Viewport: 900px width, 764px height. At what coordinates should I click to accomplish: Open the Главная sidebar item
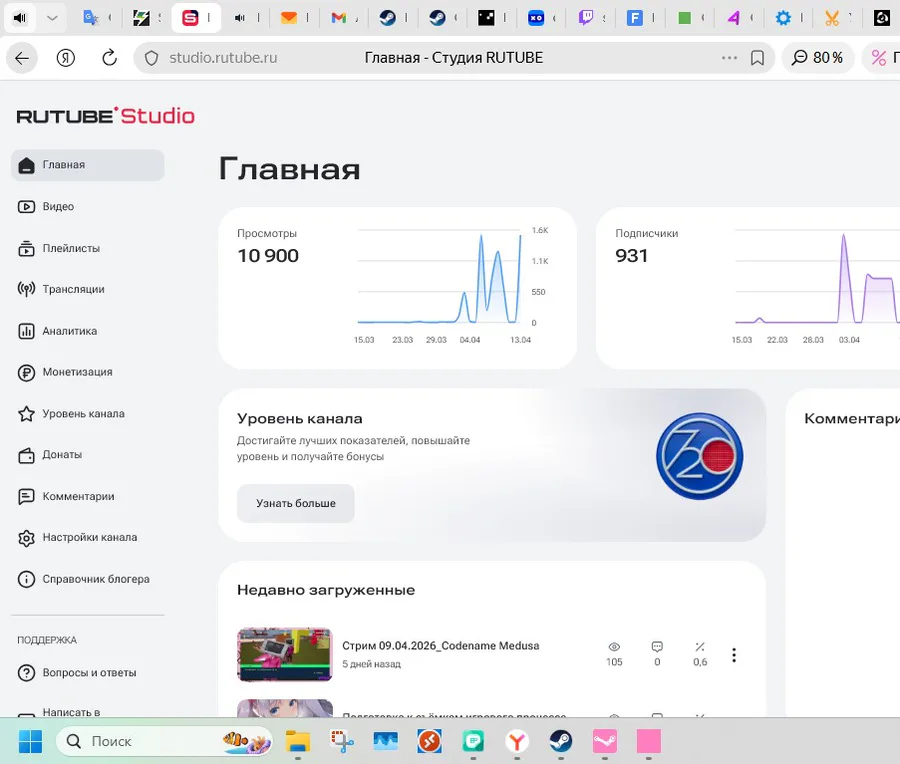point(87,165)
